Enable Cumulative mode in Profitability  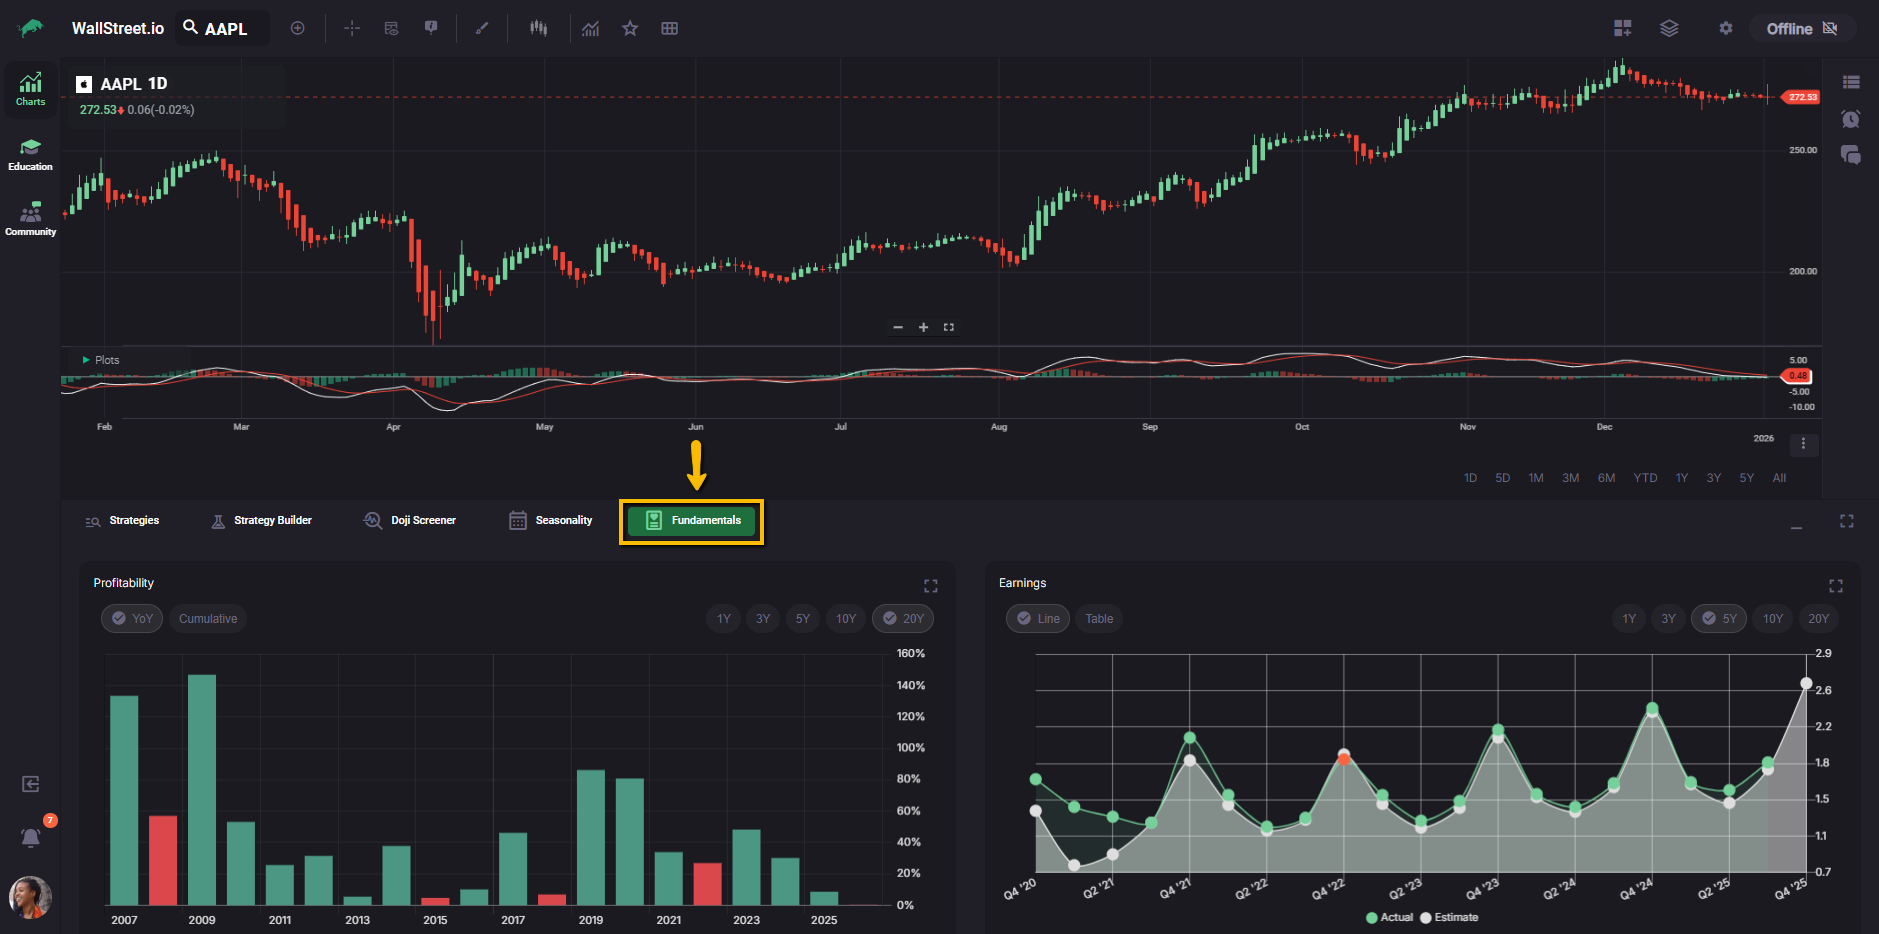[x=208, y=619]
